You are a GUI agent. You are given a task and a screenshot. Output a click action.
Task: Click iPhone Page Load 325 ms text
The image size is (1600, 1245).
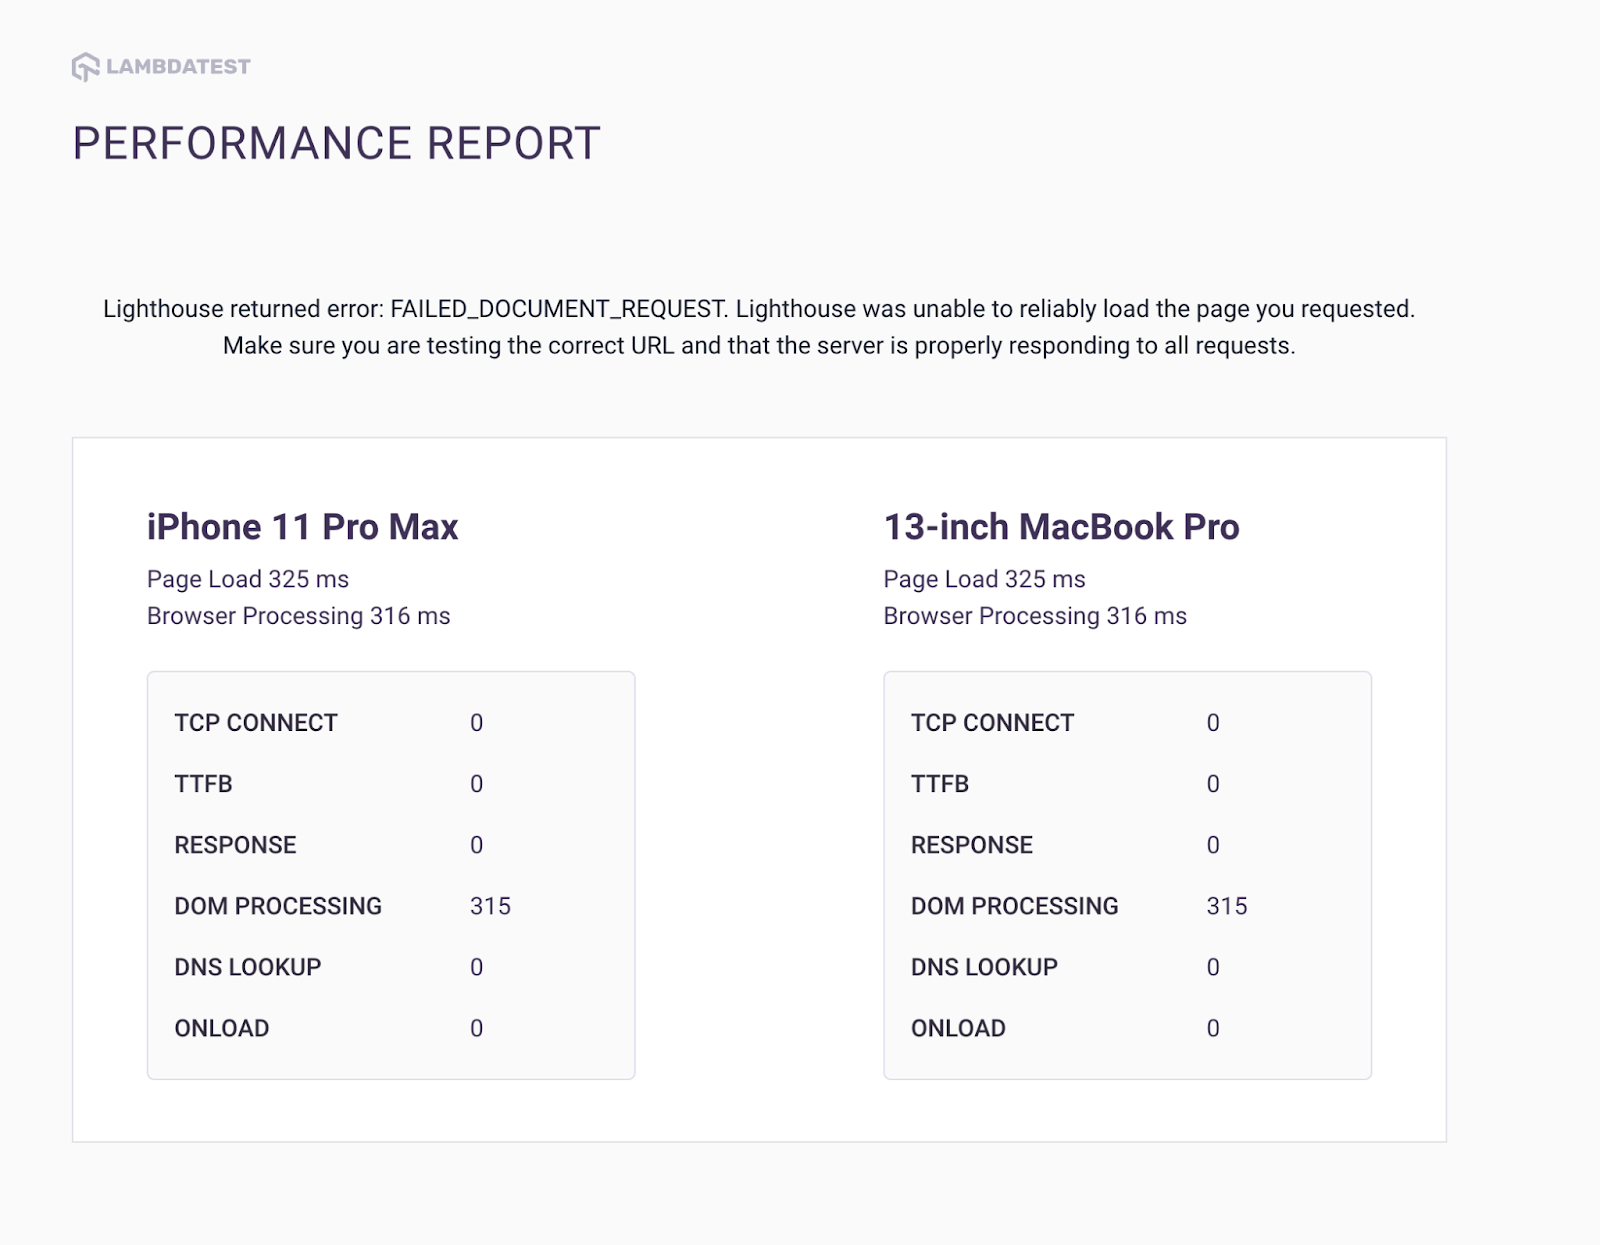[248, 579]
